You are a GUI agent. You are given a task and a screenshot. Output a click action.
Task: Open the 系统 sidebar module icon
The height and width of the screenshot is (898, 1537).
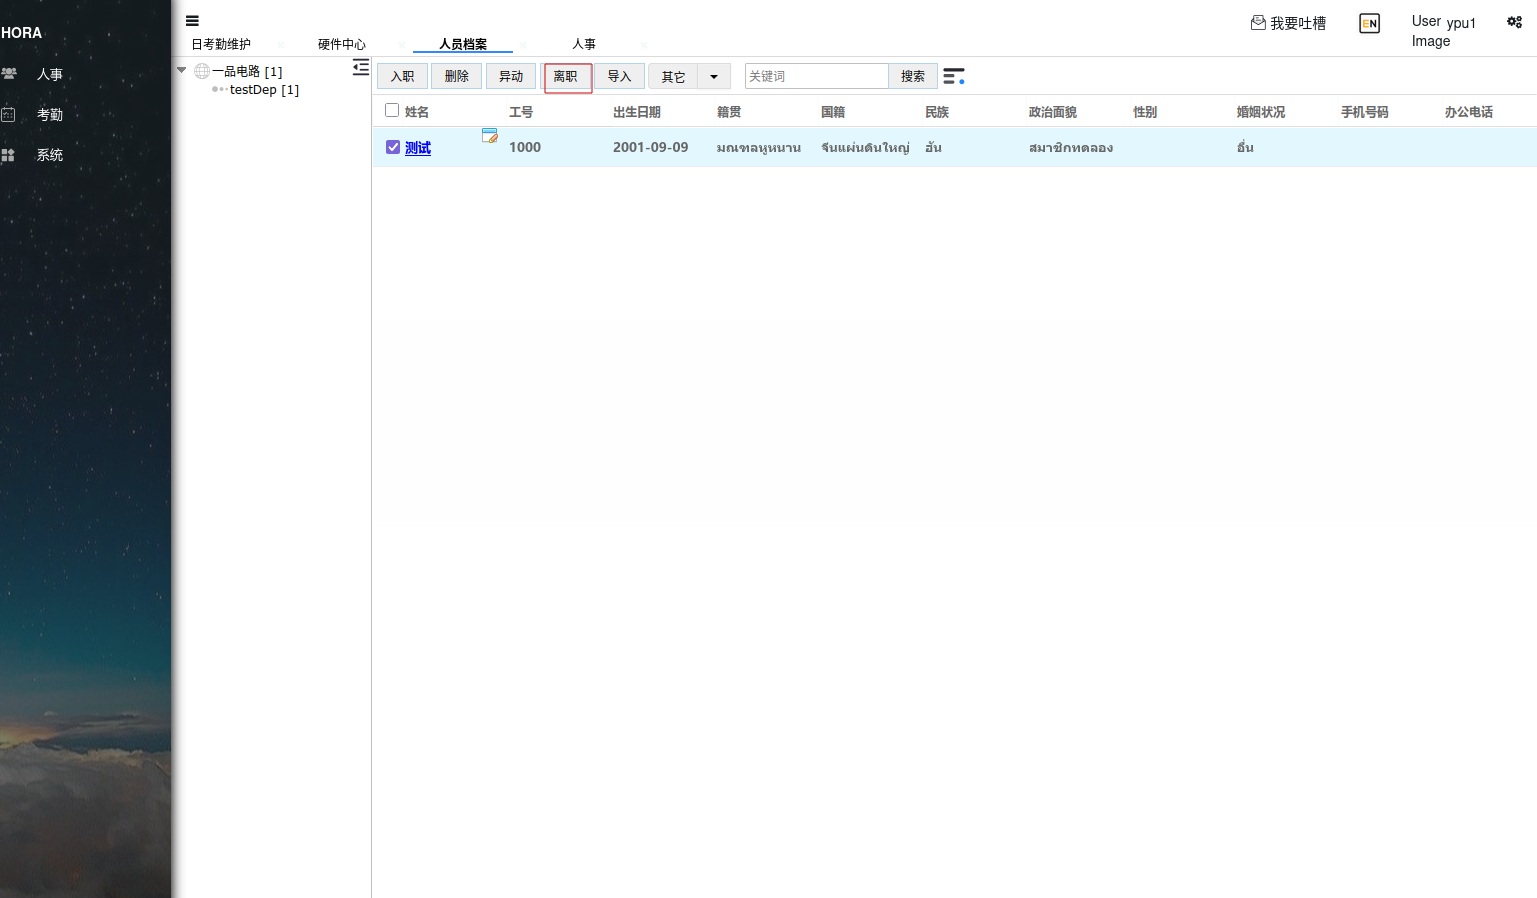point(9,155)
